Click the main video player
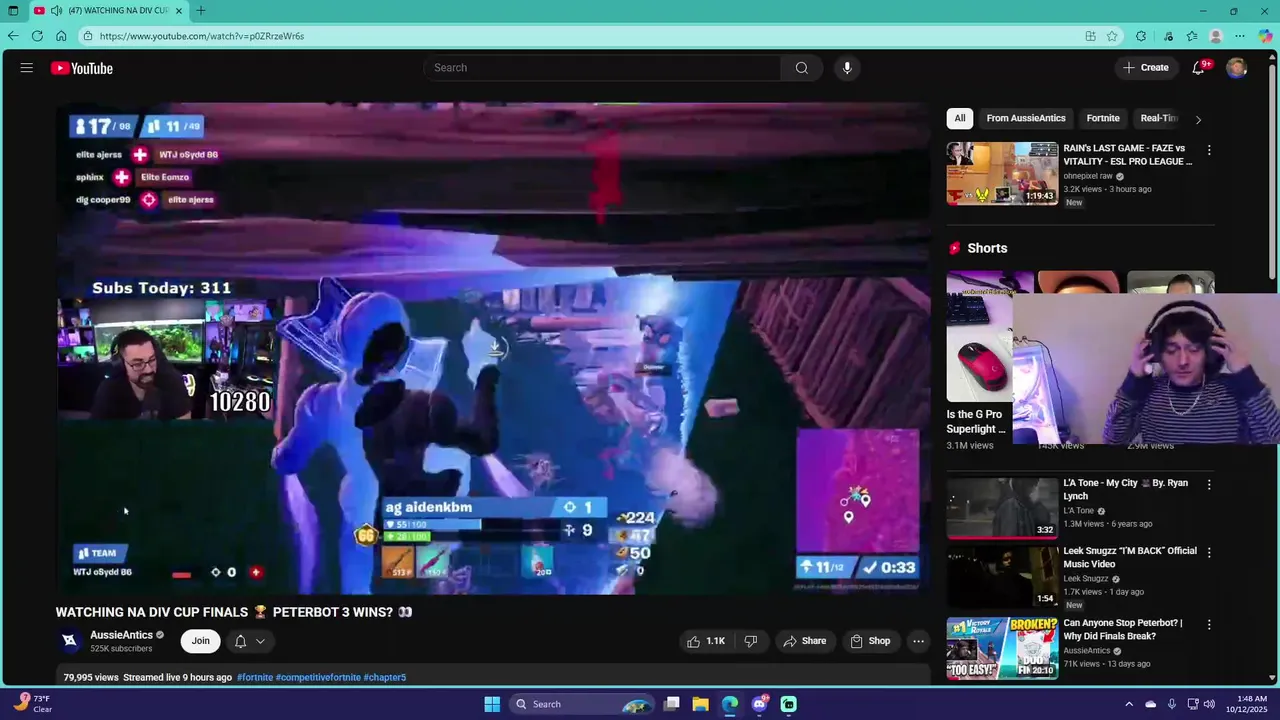This screenshot has width=1280, height=720. pyautogui.click(x=493, y=348)
